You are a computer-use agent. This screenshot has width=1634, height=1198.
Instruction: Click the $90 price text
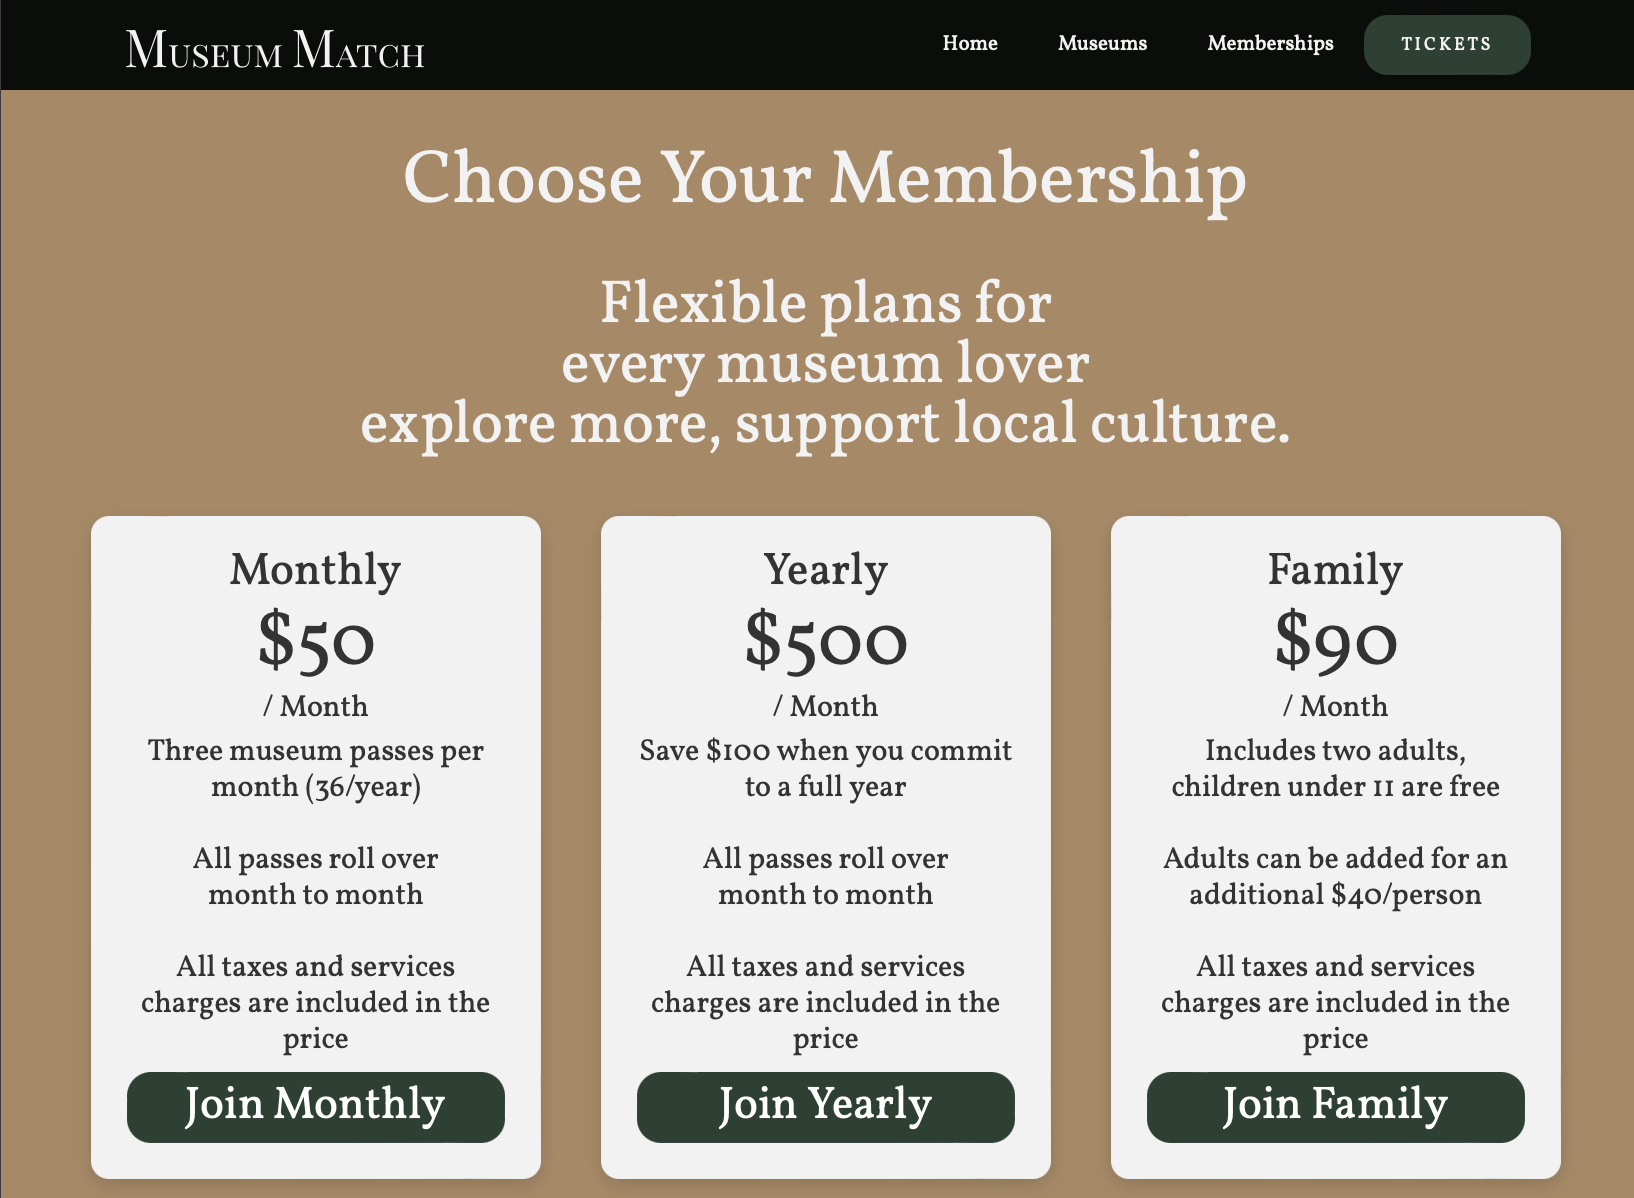[x=1335, y=640]
